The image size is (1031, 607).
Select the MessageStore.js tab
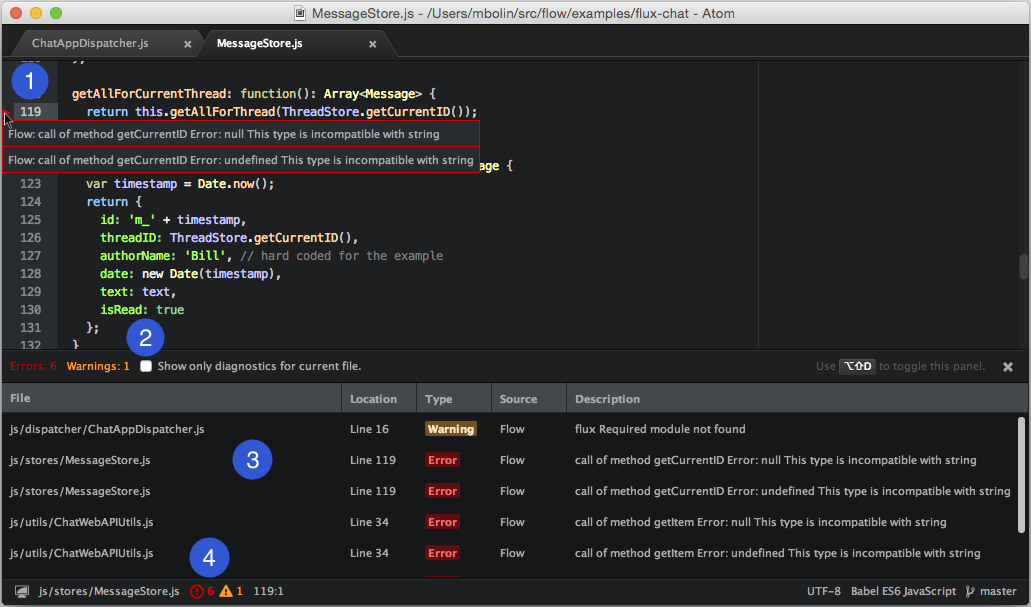pyautogui.click(x=259, y=44)
